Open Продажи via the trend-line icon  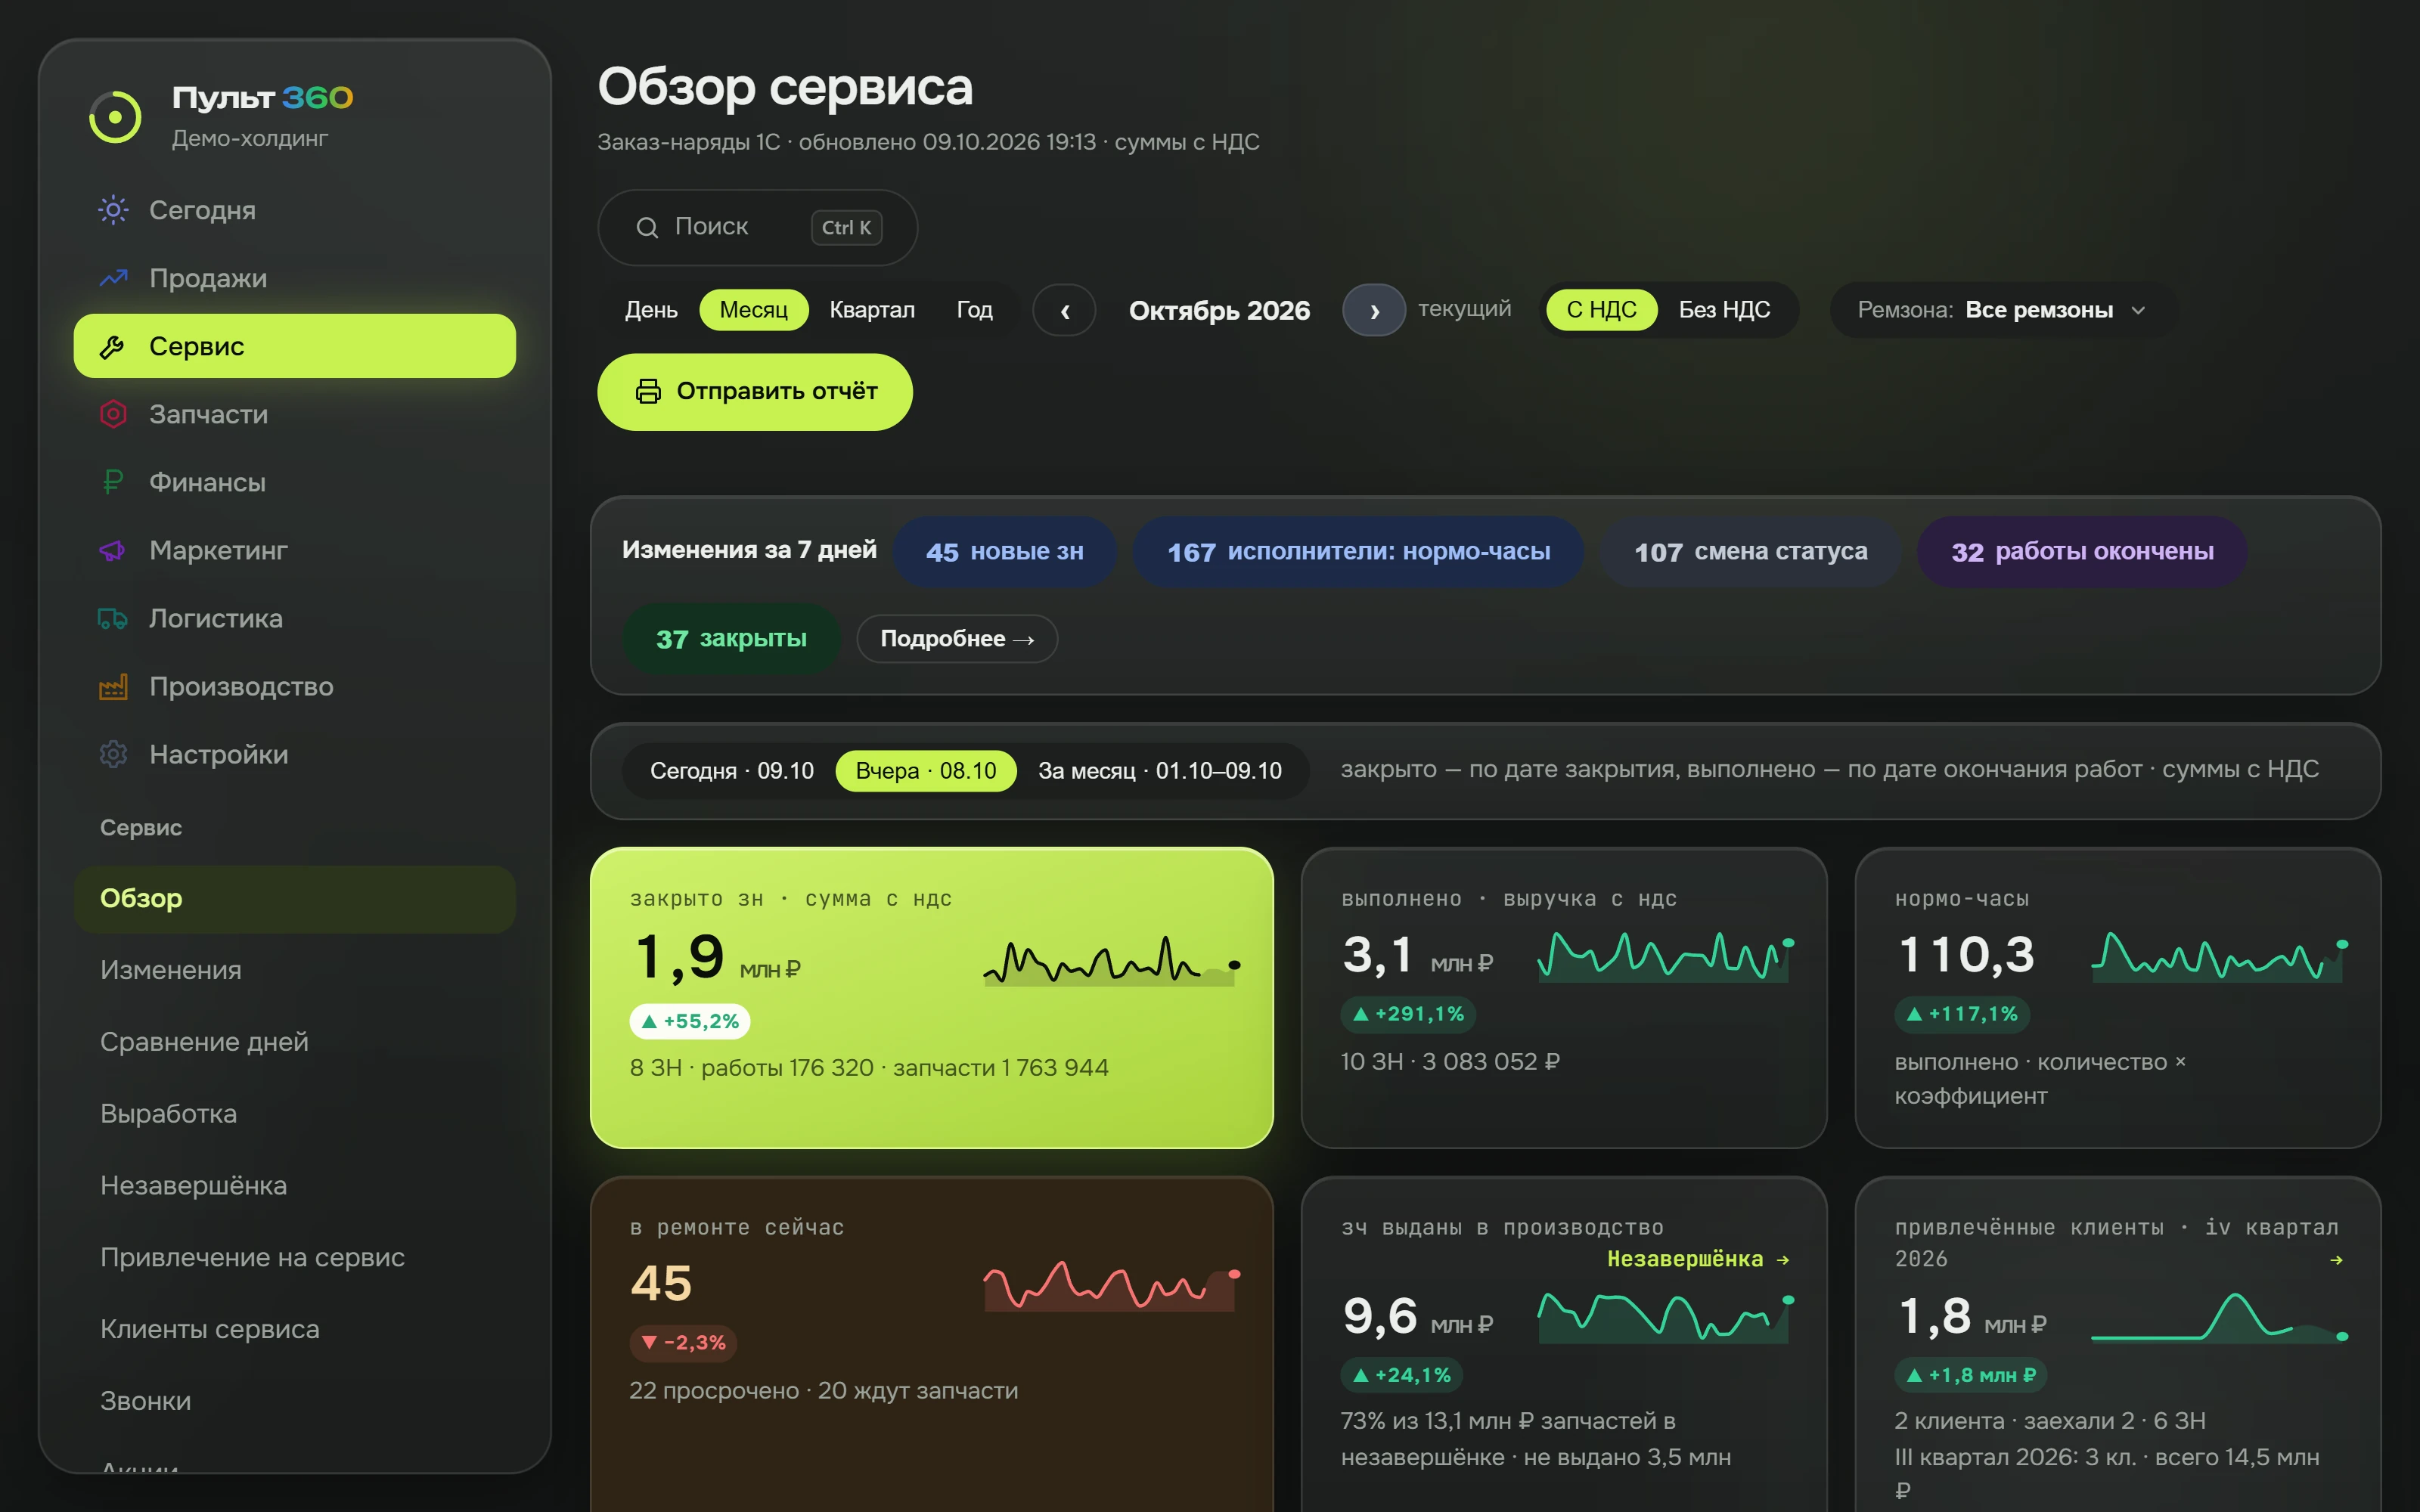pyautogui.click(x=113, y=278)
